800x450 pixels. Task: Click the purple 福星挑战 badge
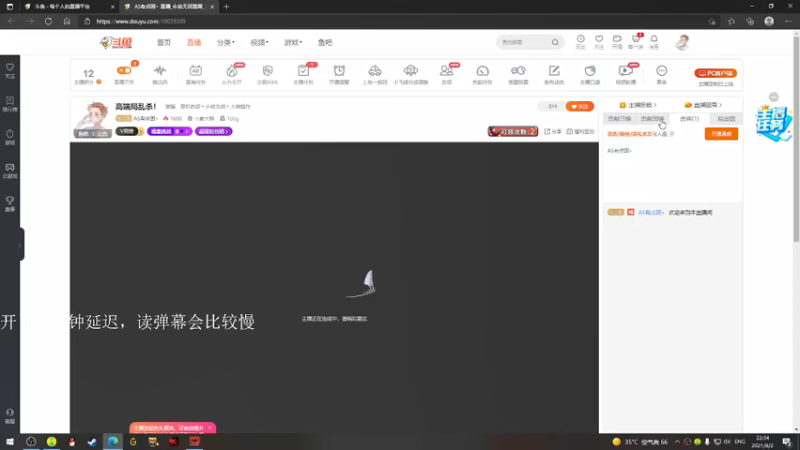pyautogui.click(x=169, y=131)
